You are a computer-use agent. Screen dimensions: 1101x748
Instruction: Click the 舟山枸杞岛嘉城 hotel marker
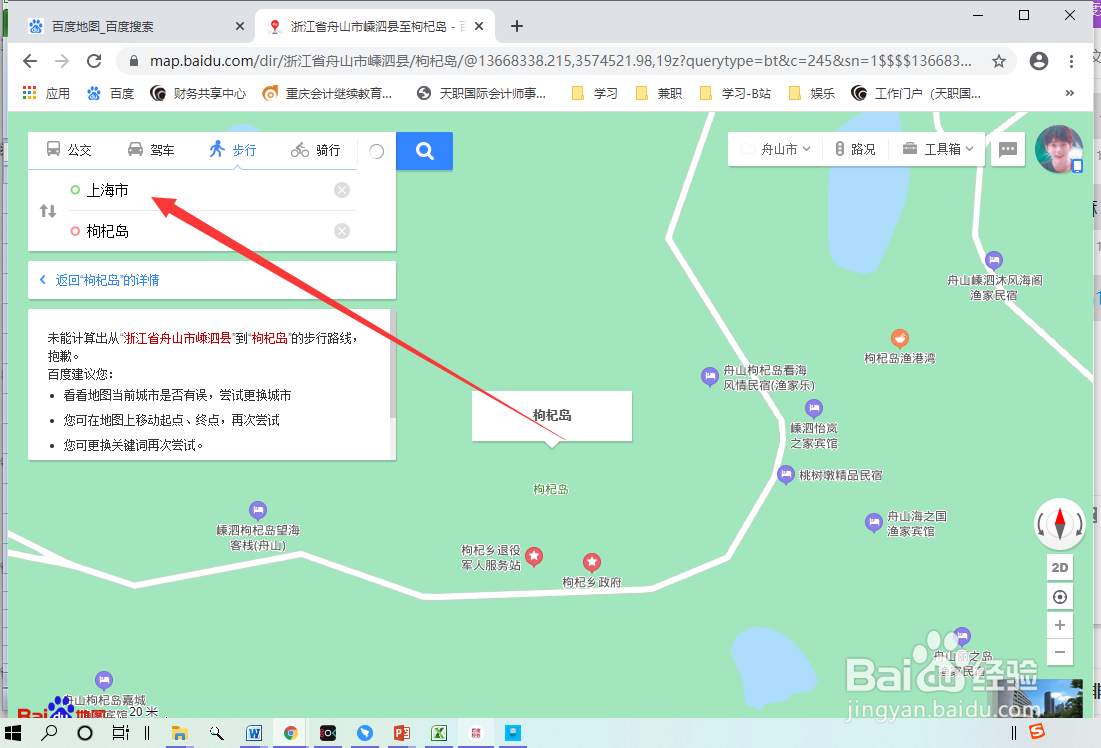pyautogui.click(x=104, y=680)
